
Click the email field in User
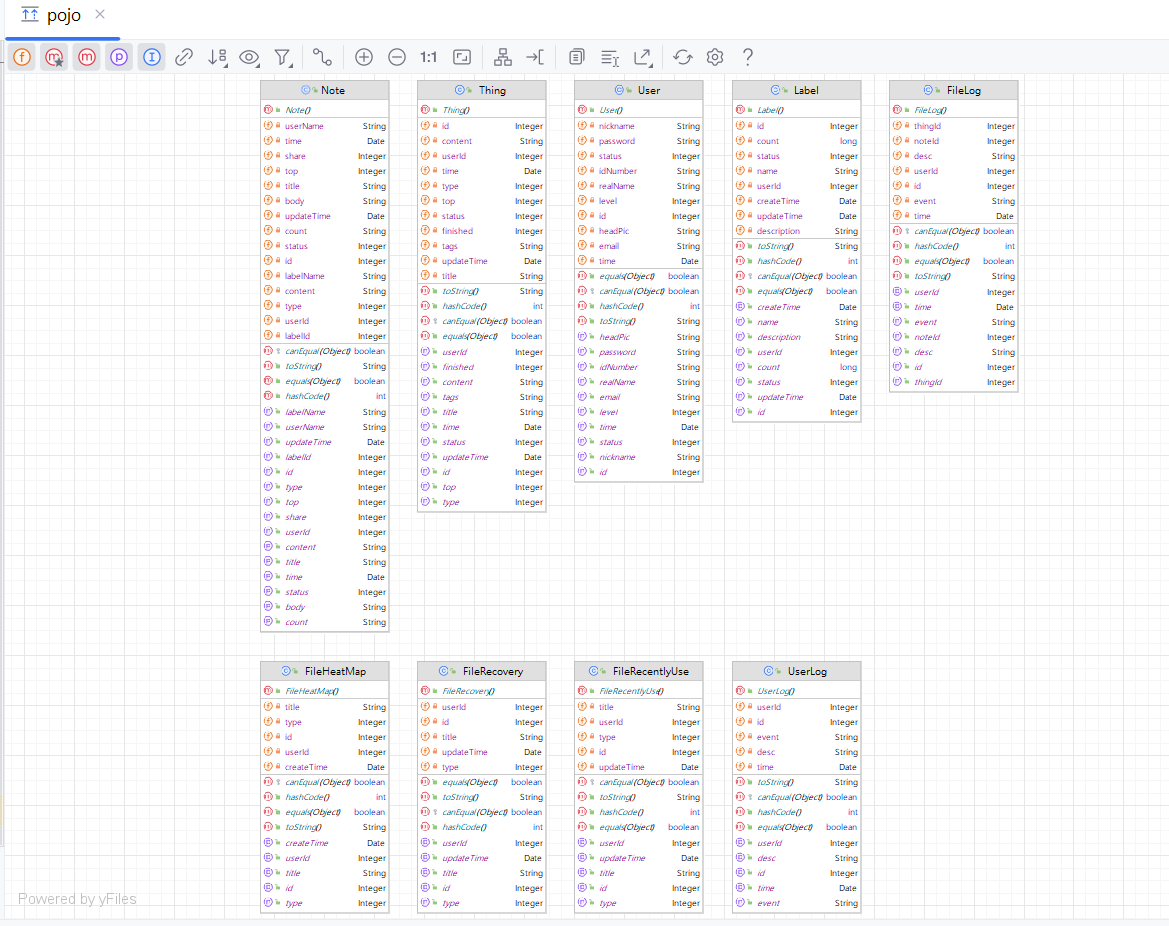click(x=638, y=246)
